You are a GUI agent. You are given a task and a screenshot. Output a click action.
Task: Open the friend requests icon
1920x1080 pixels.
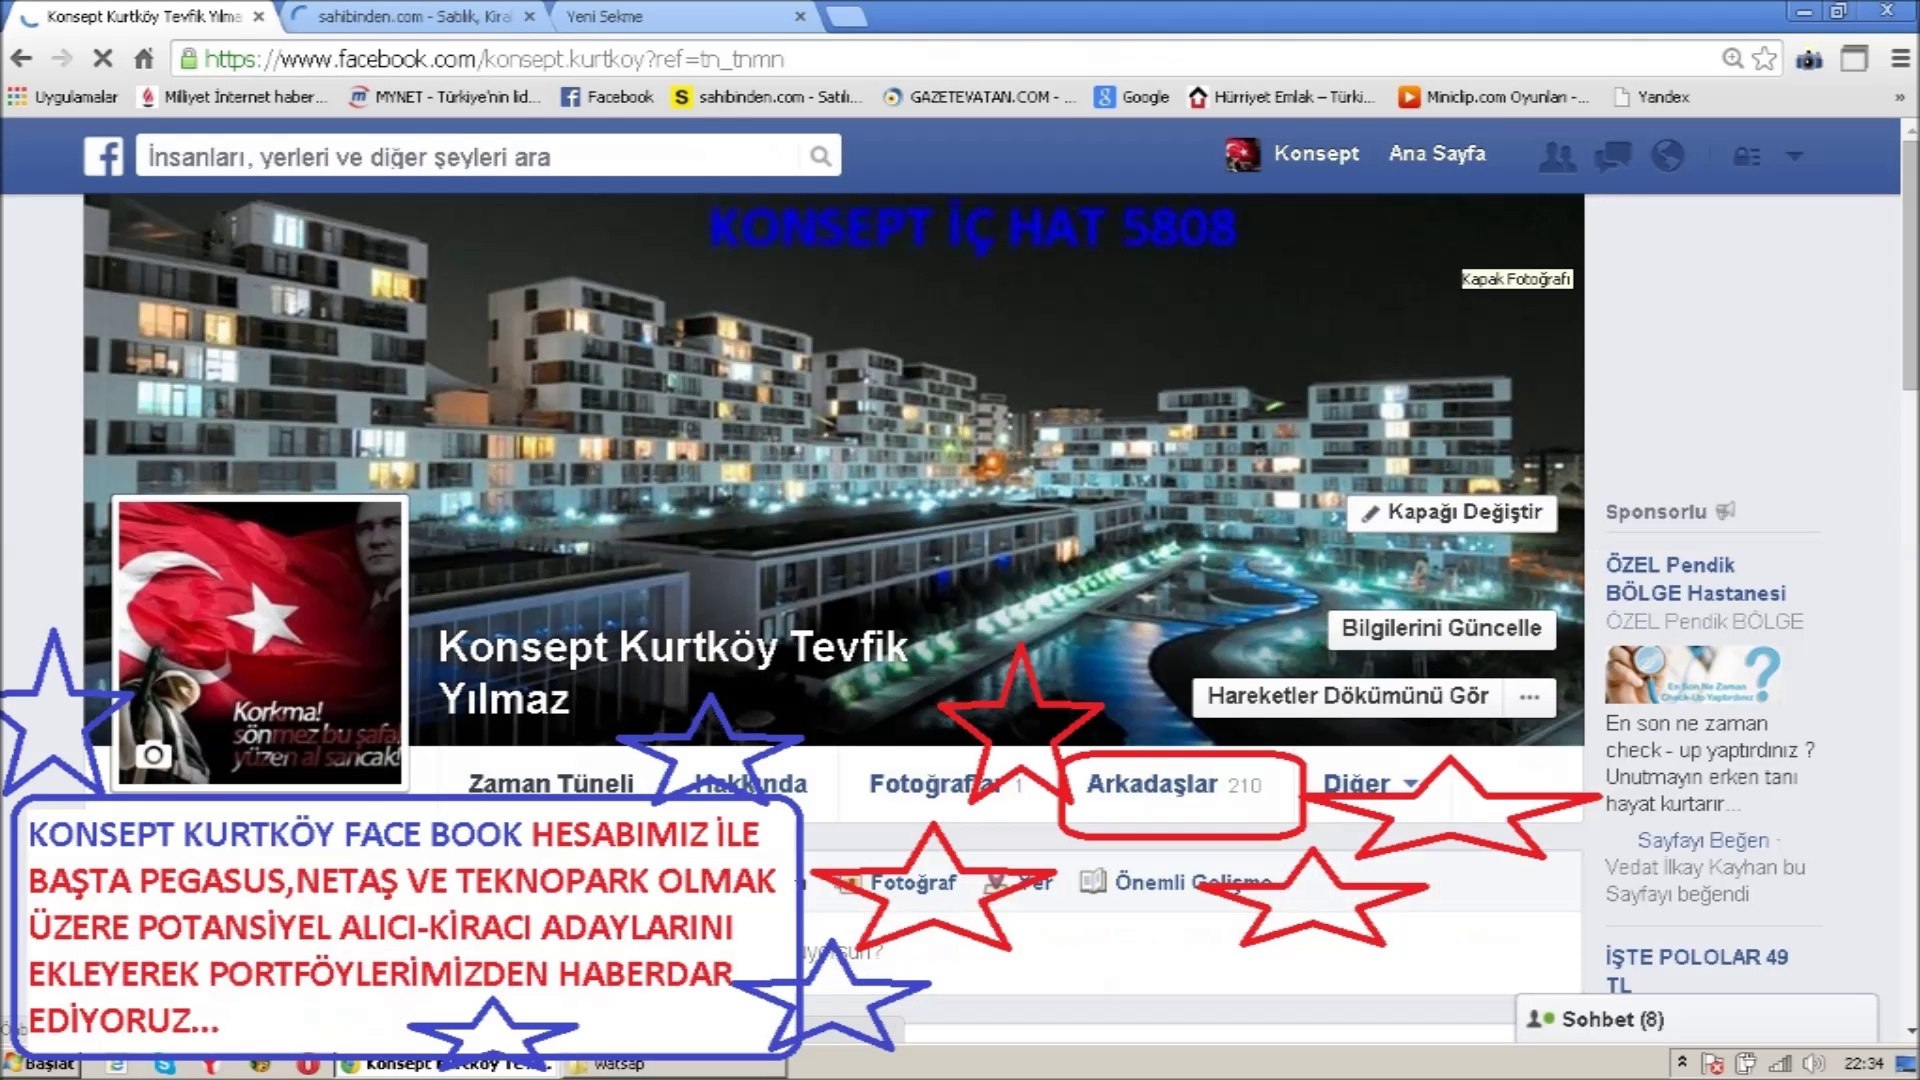(1556, 156)
